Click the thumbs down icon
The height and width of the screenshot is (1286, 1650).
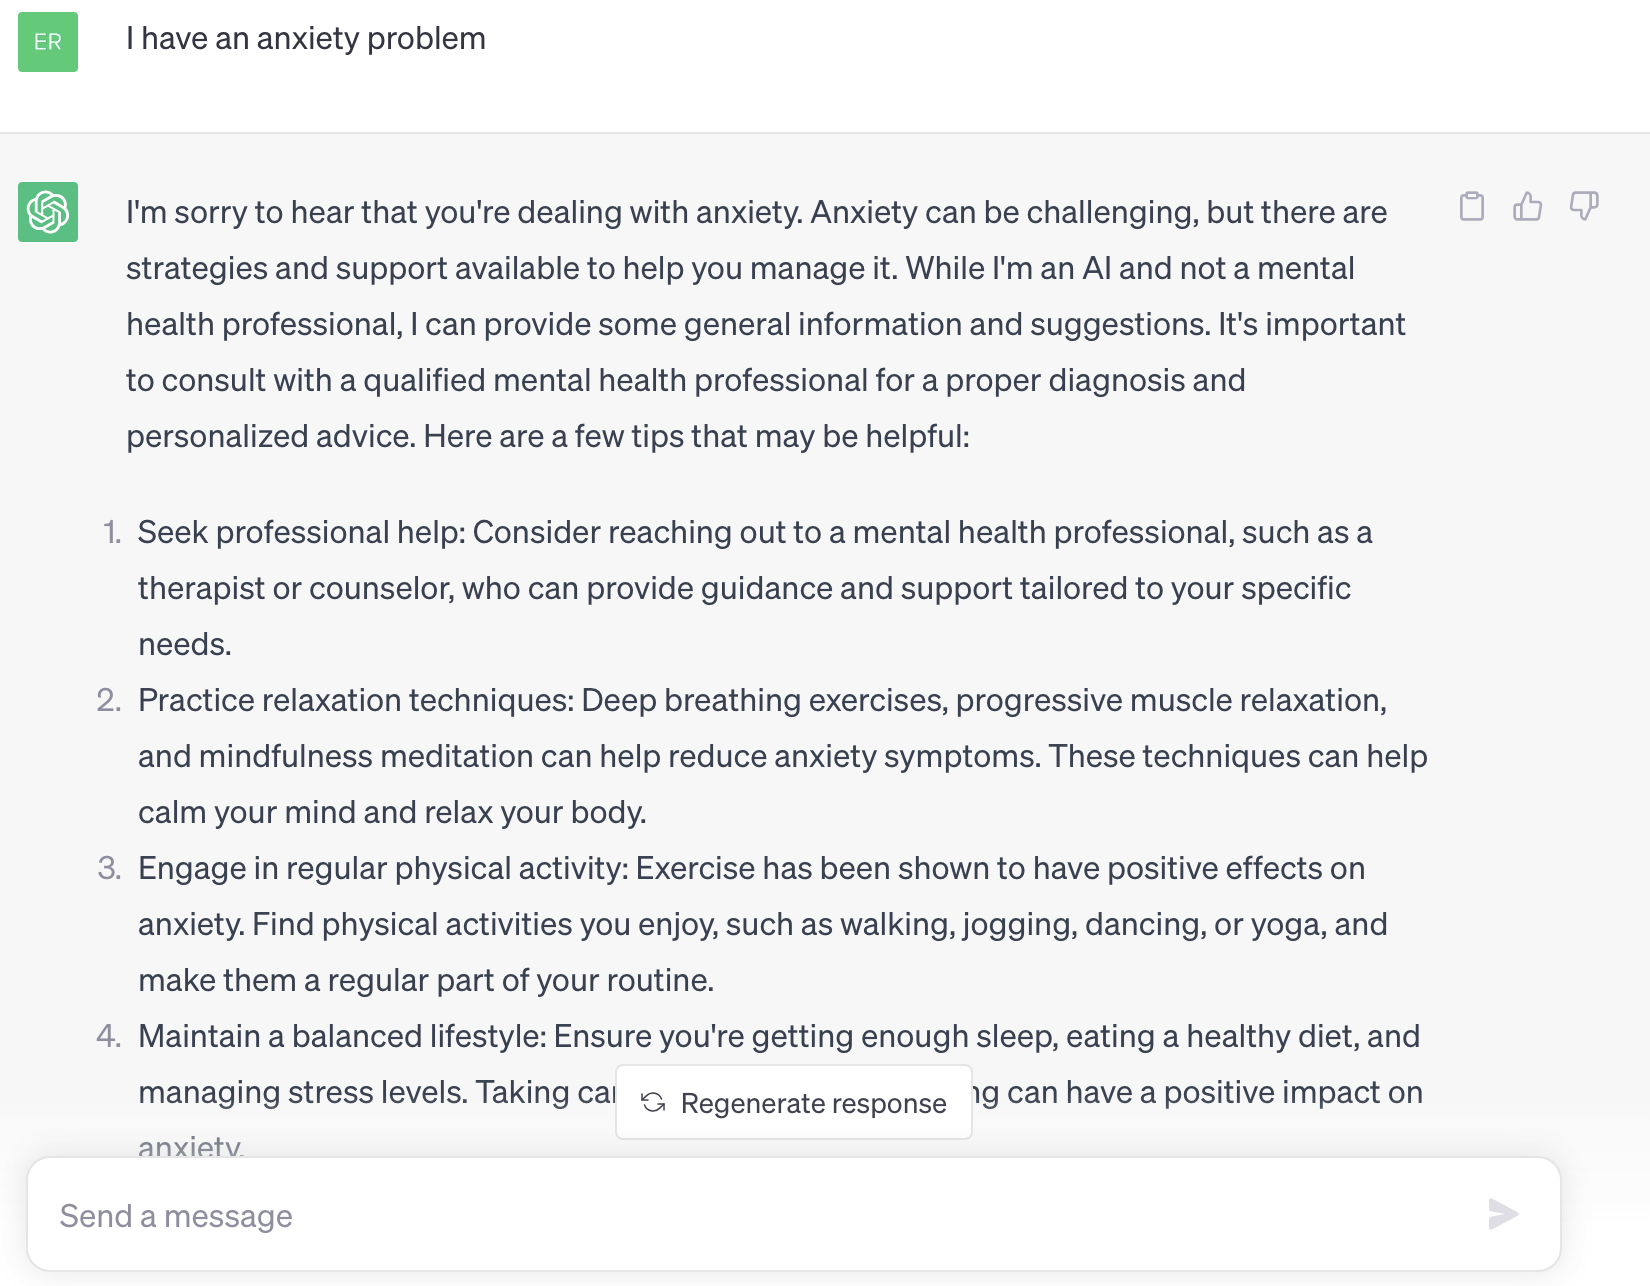[1583, 206]
